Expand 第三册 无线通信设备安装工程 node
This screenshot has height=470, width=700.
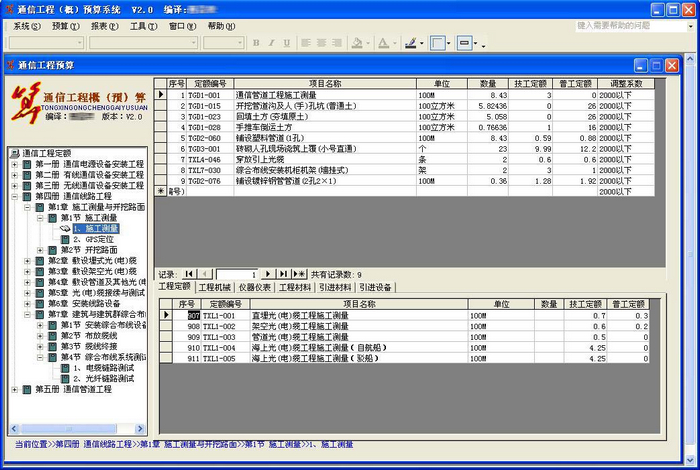(14, 186)
